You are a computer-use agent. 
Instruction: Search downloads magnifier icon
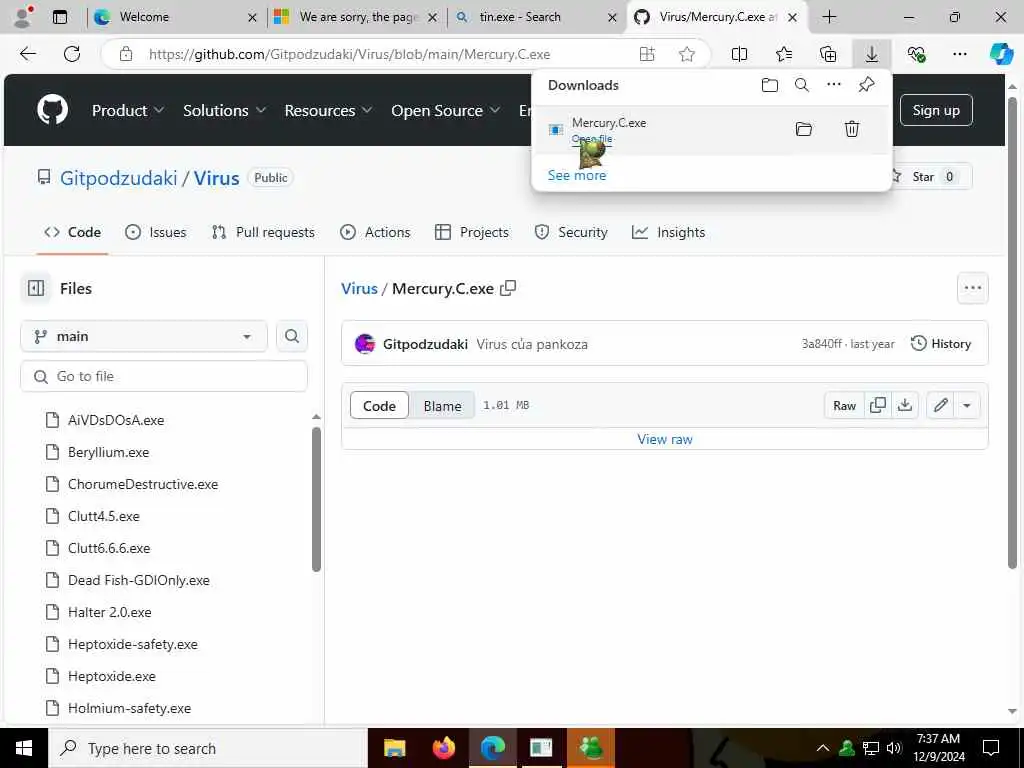802,85
